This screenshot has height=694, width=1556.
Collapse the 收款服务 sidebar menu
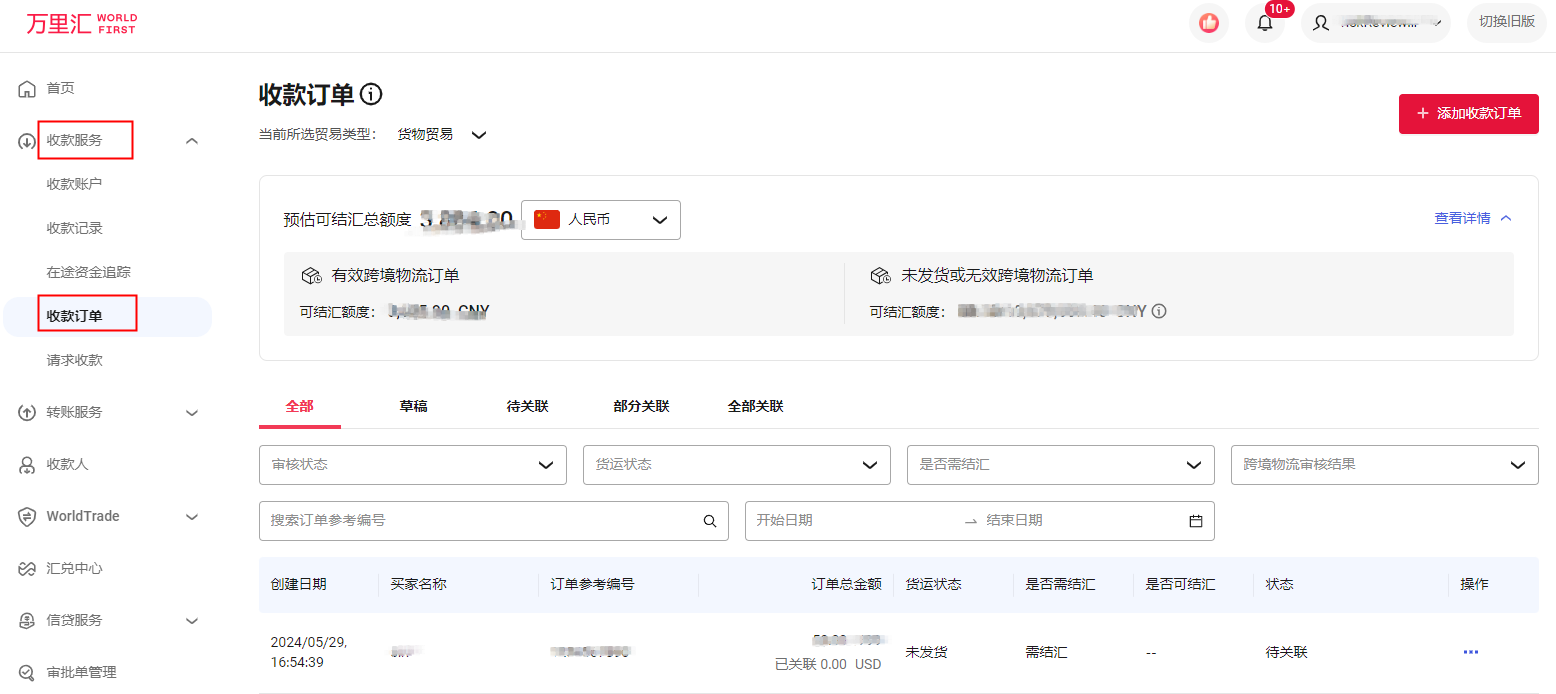click(x=191, y=140)
